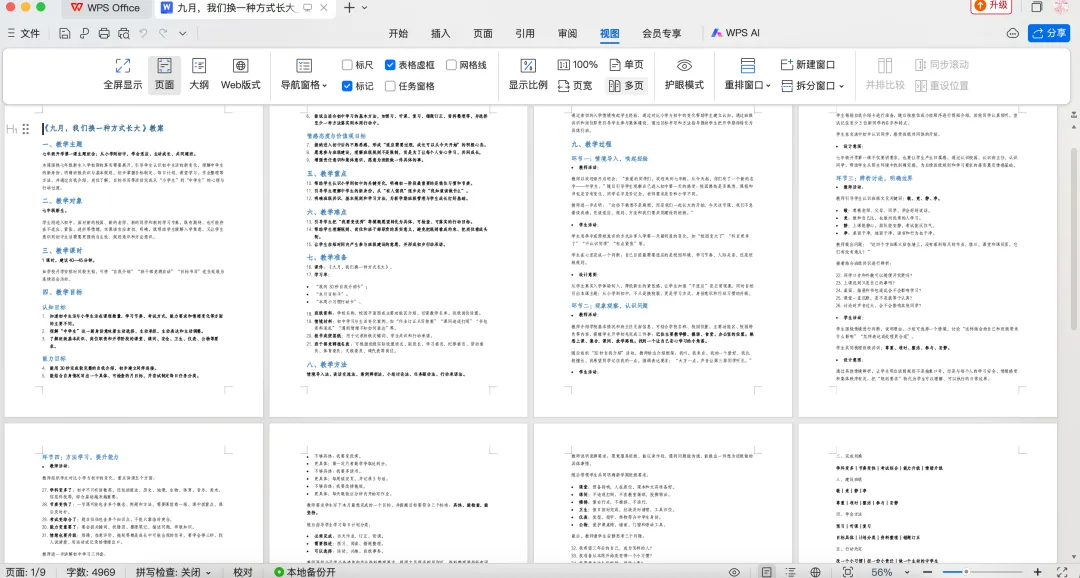Switch to the 审阅 ribbon tab
The height and width of the screenshot is (578, 1080).
[x=568, y=33]
